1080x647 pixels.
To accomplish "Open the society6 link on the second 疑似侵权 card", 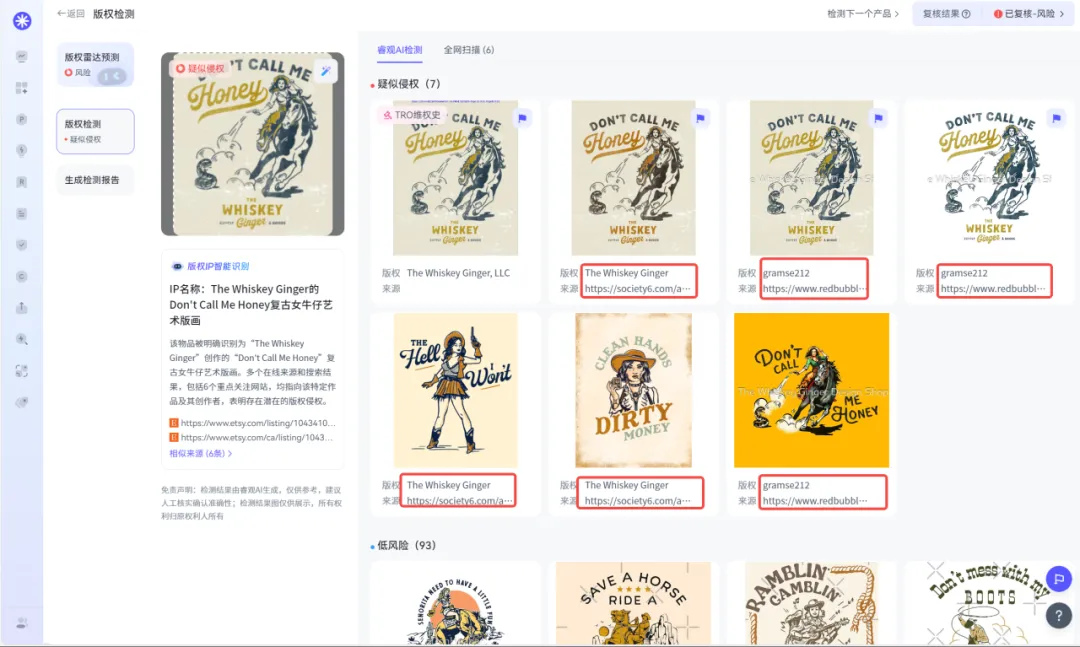I will pyautogui.click(x=638, y=289).
